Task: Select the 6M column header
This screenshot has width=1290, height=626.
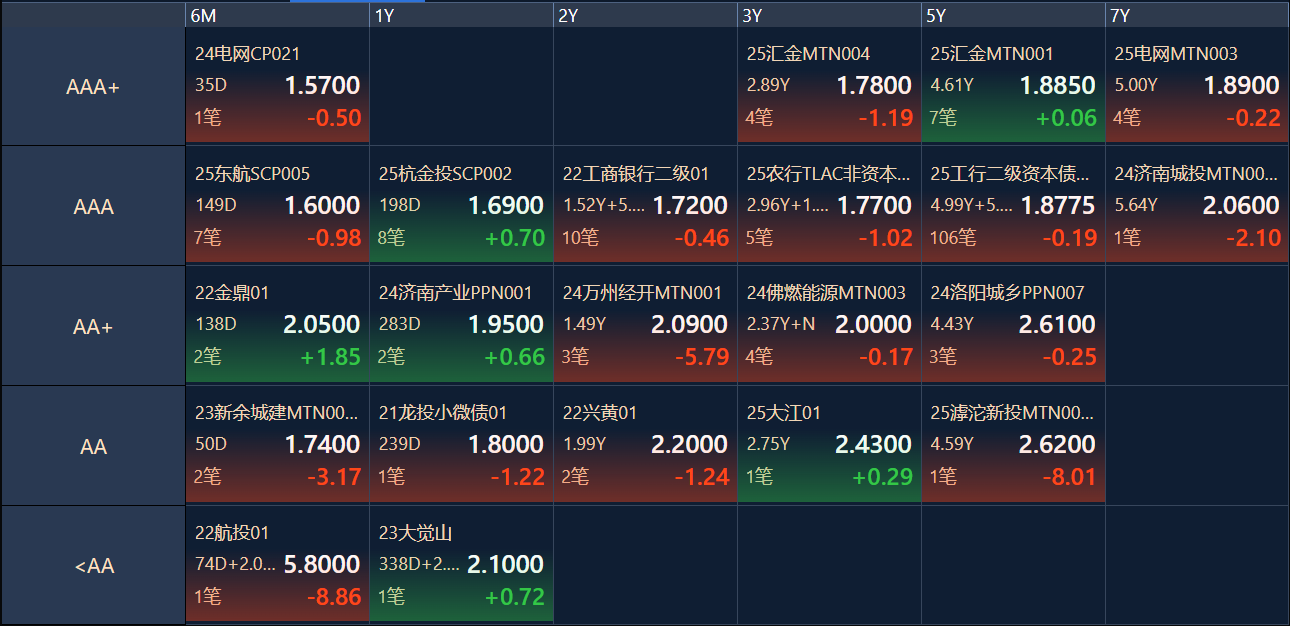Action: pos(278,15)
